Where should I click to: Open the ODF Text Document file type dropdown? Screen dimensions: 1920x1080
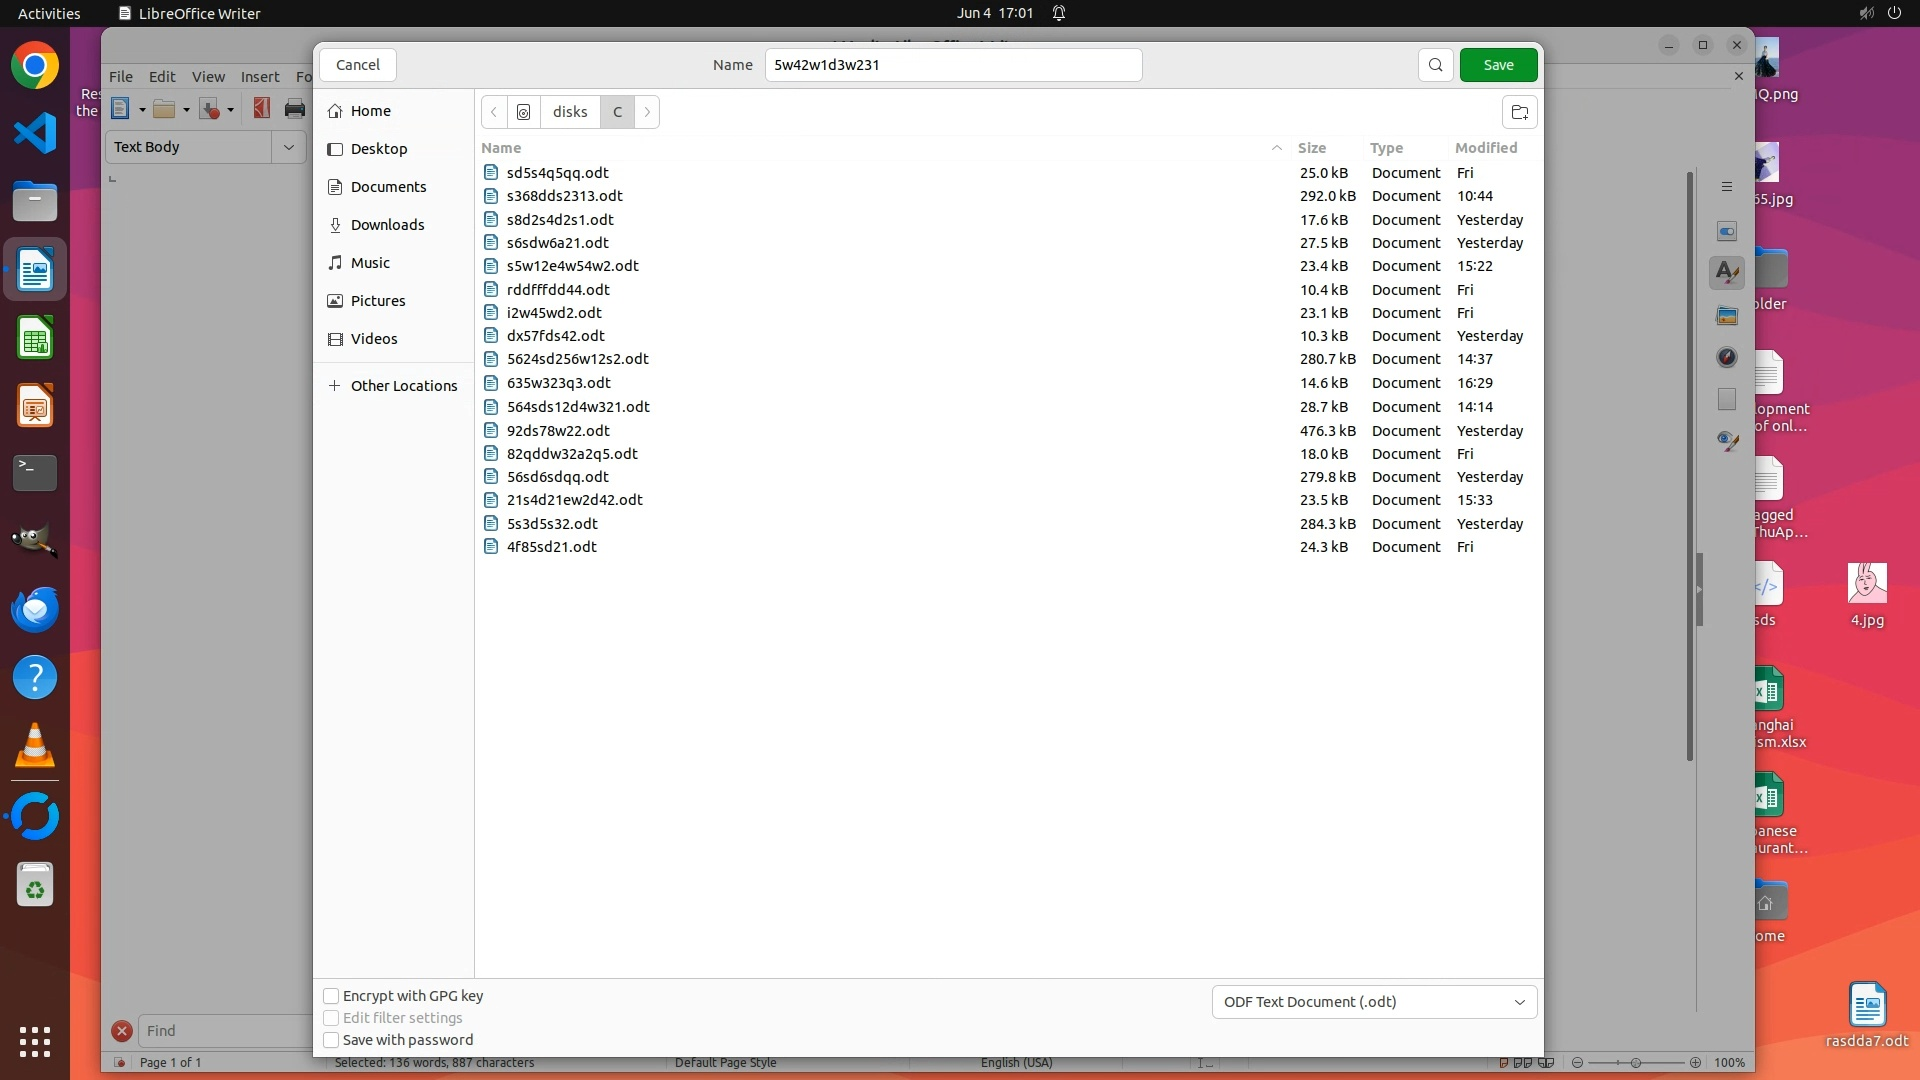[1374, 1002]
